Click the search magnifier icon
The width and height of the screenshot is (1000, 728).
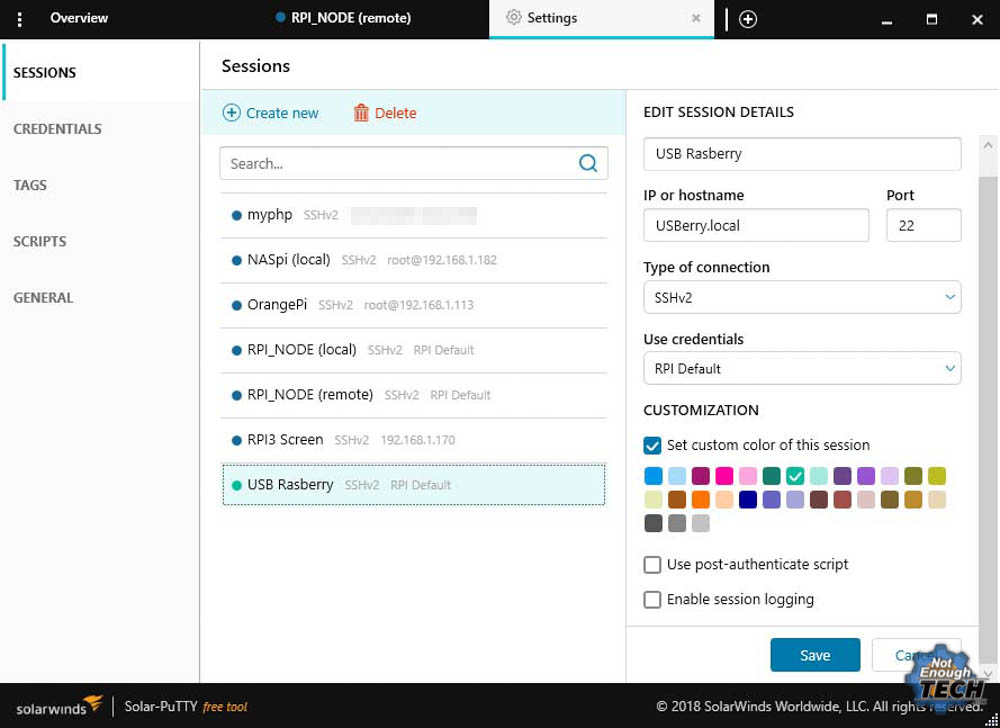(587, 163)
